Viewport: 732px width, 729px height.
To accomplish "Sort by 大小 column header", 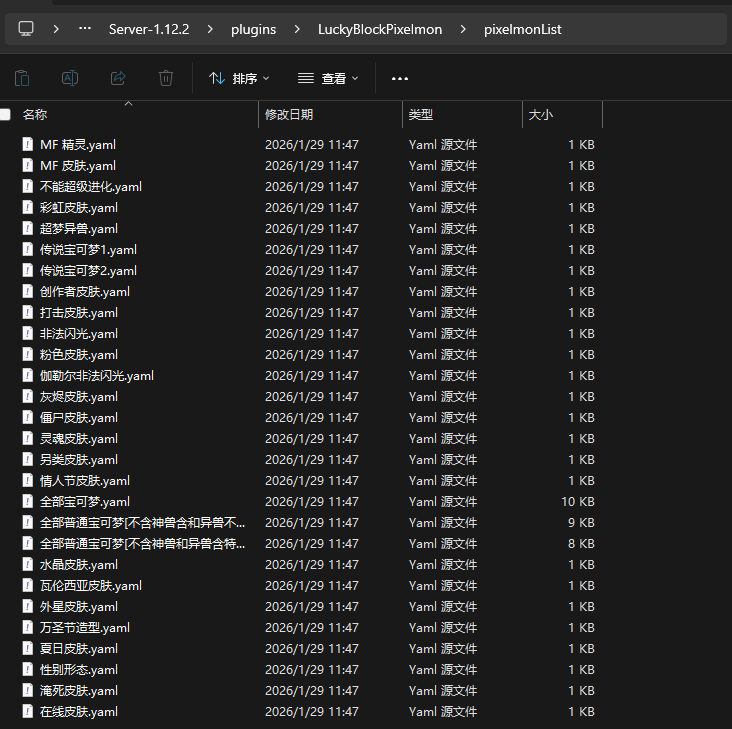I will 540,115.
